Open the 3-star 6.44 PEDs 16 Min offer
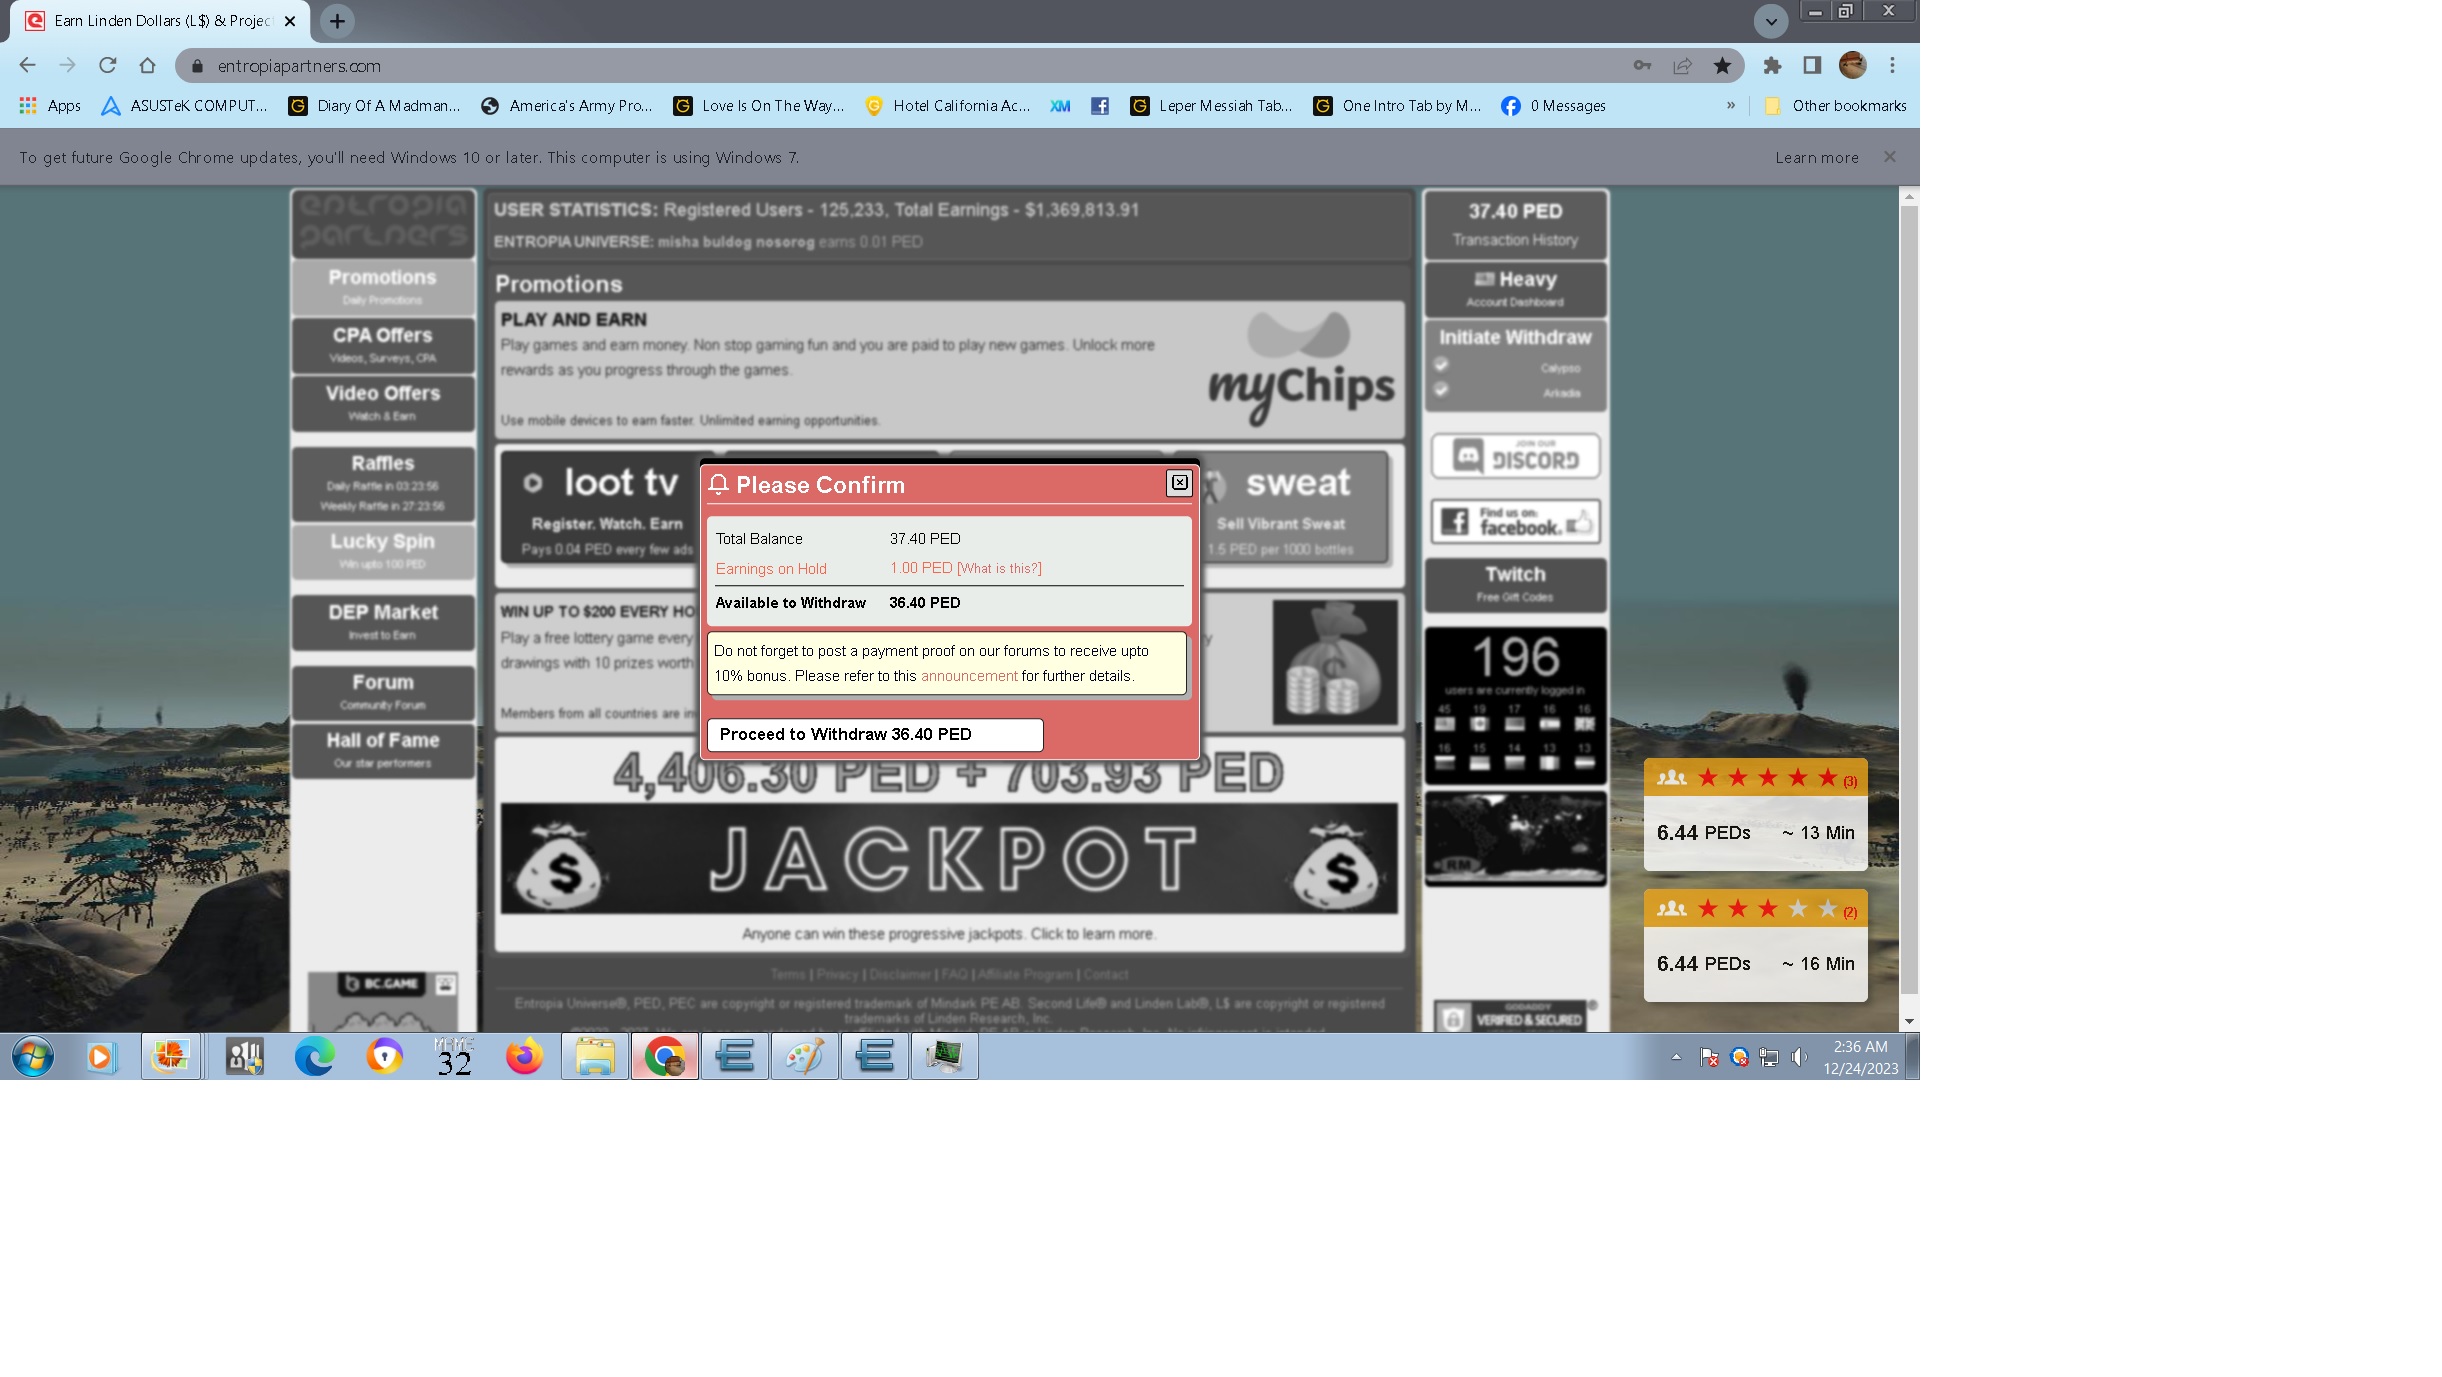Screen dimensions: 2442x1377 [x=1755, y=945]
